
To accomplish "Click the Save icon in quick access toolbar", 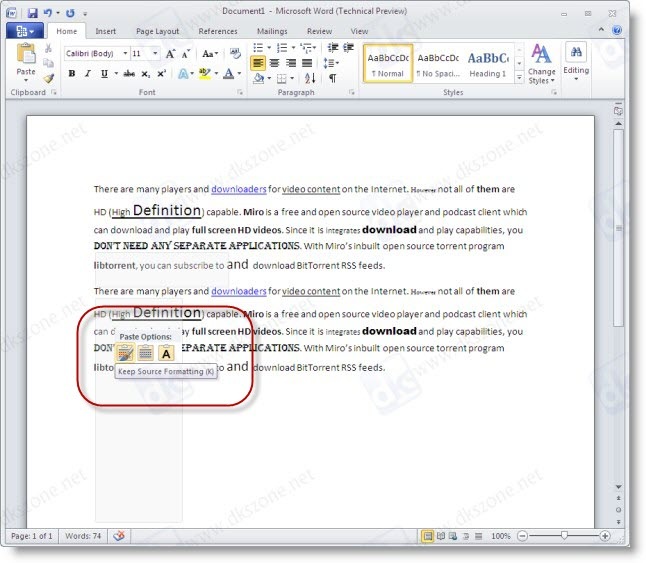I will 33,13.
